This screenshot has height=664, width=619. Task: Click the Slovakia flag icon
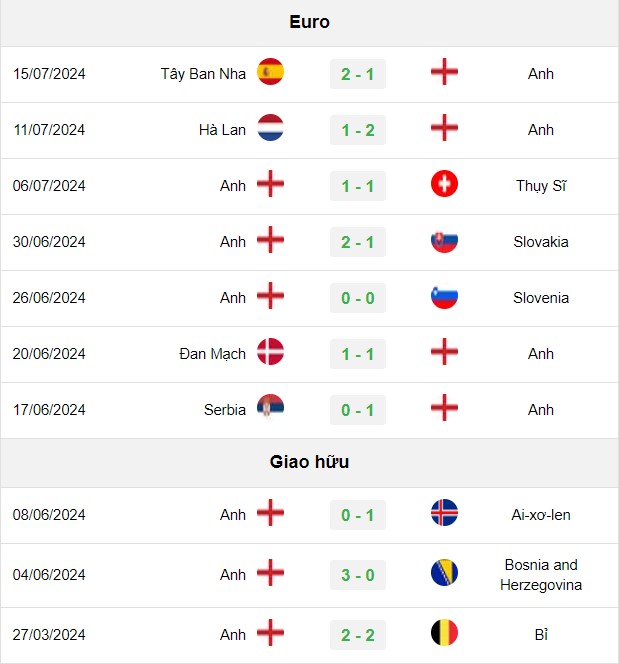[x=444, y=240]
